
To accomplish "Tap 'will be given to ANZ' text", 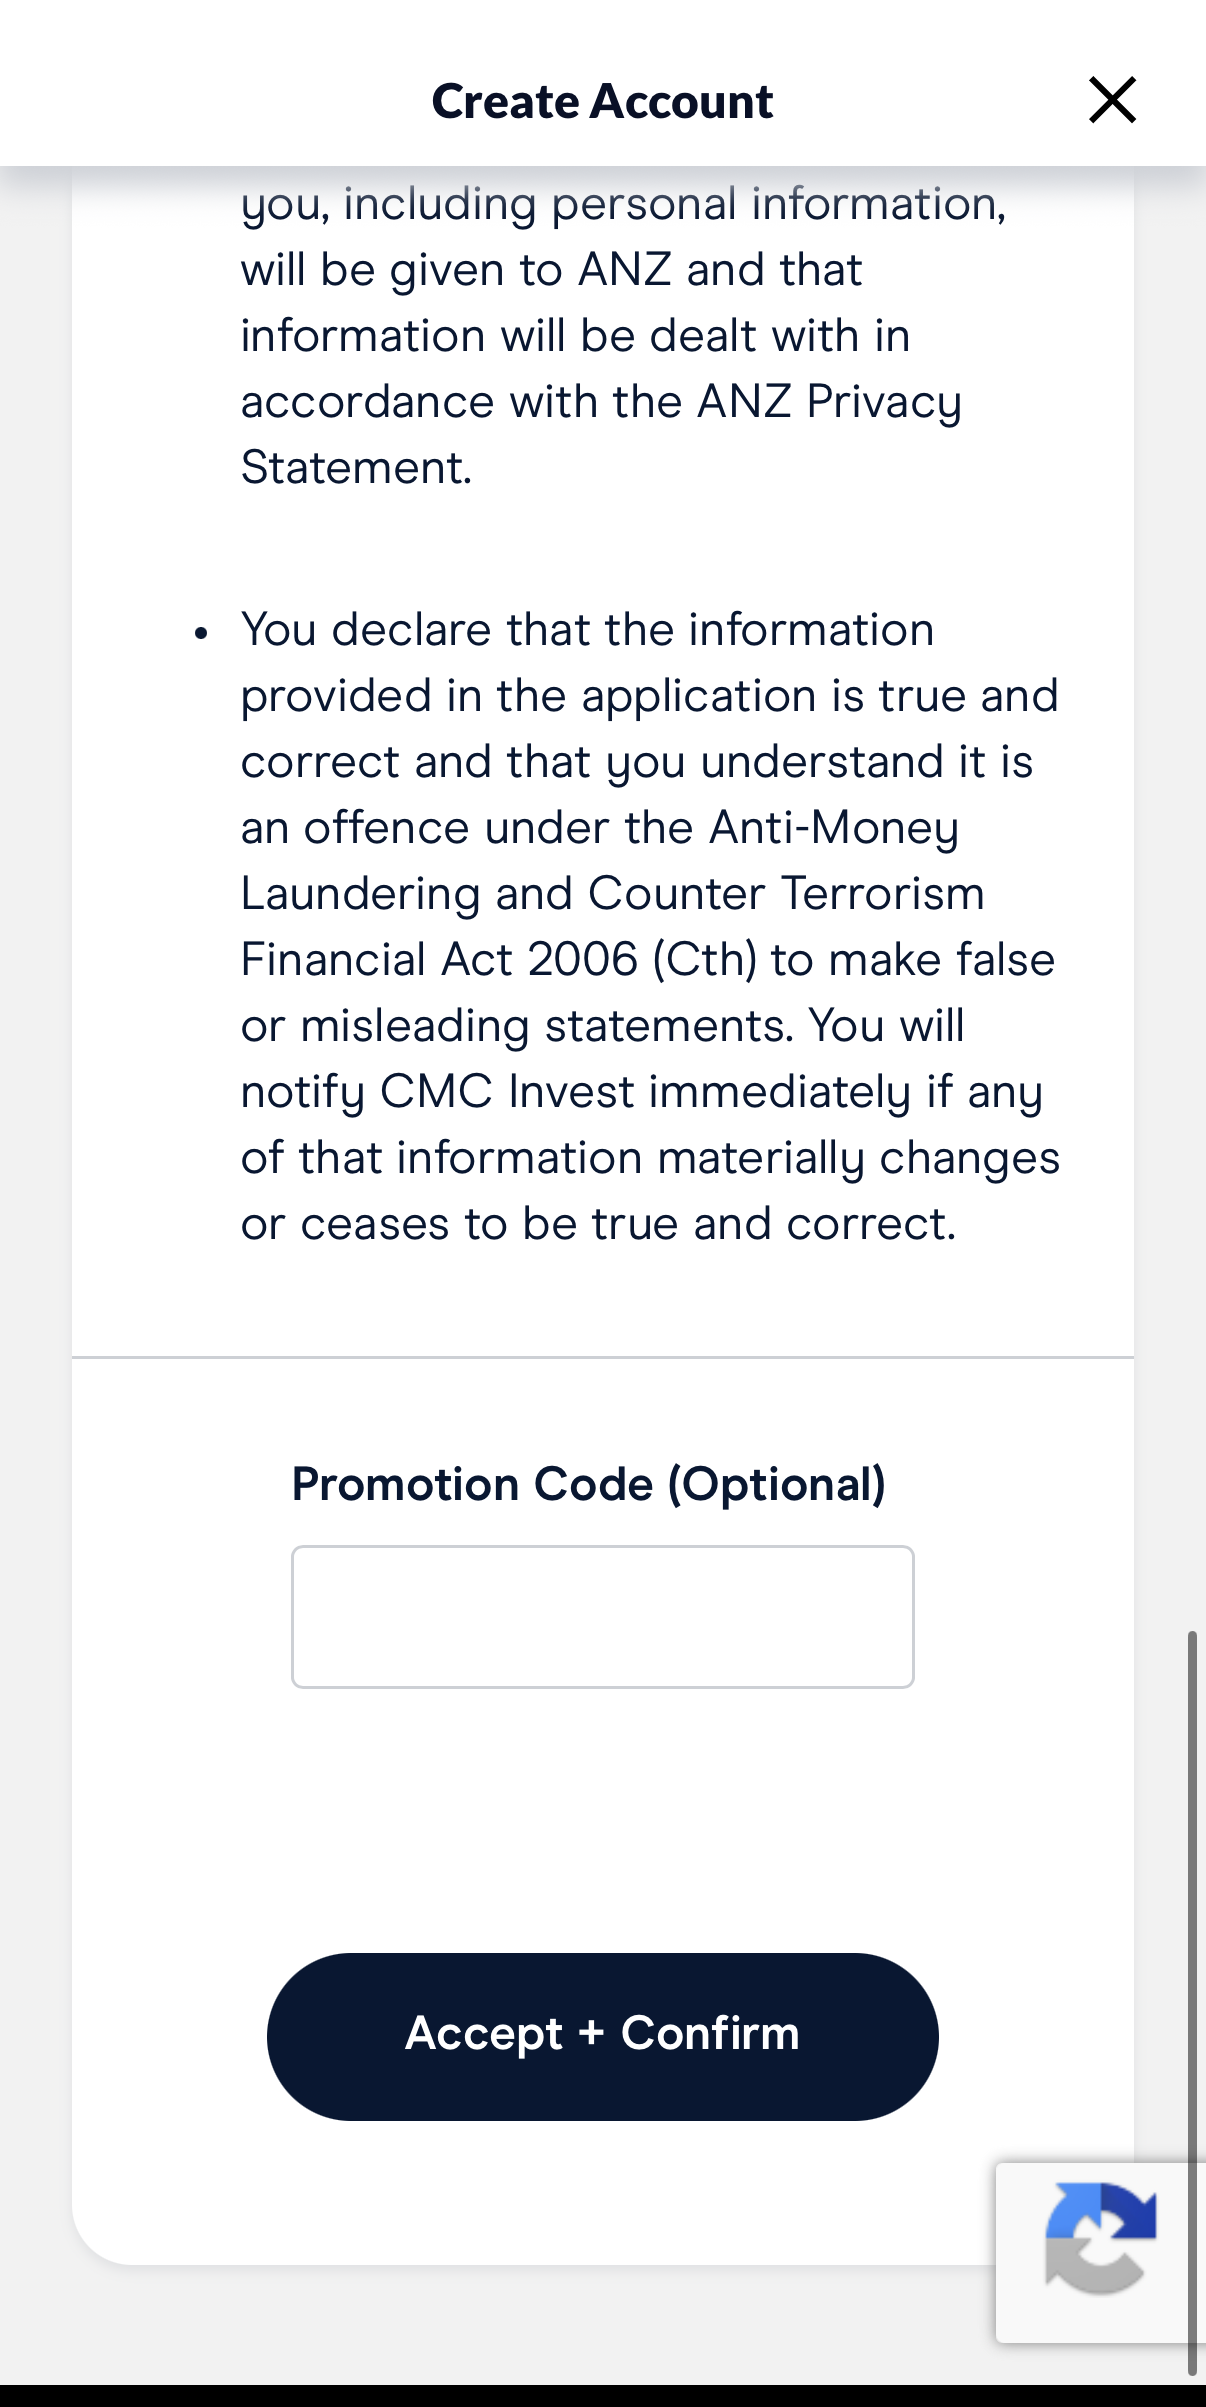I will pos(550,270).
